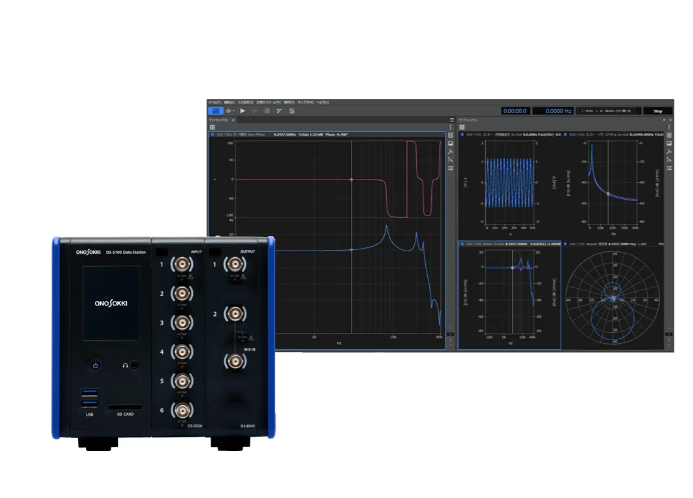Toggle the blue checkbox on phase graph header

(212, 134)
